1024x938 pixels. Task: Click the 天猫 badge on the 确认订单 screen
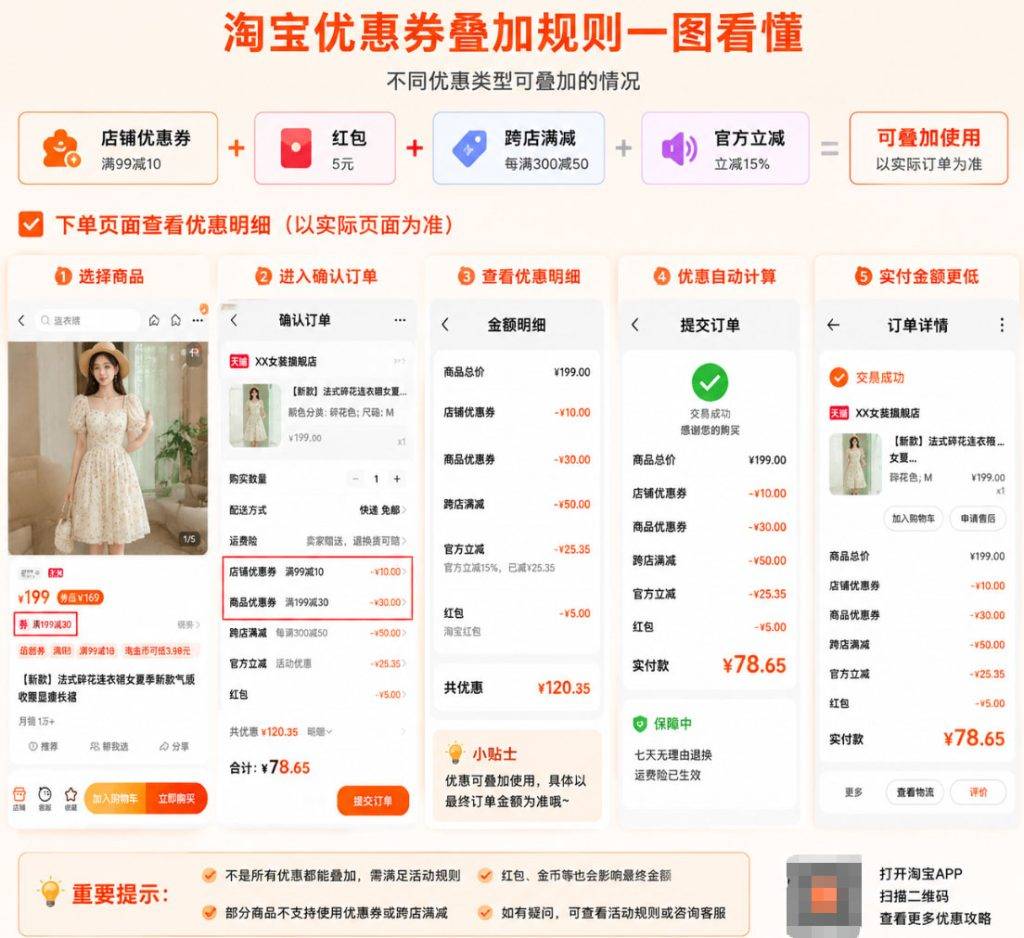(x=238, y=361)
